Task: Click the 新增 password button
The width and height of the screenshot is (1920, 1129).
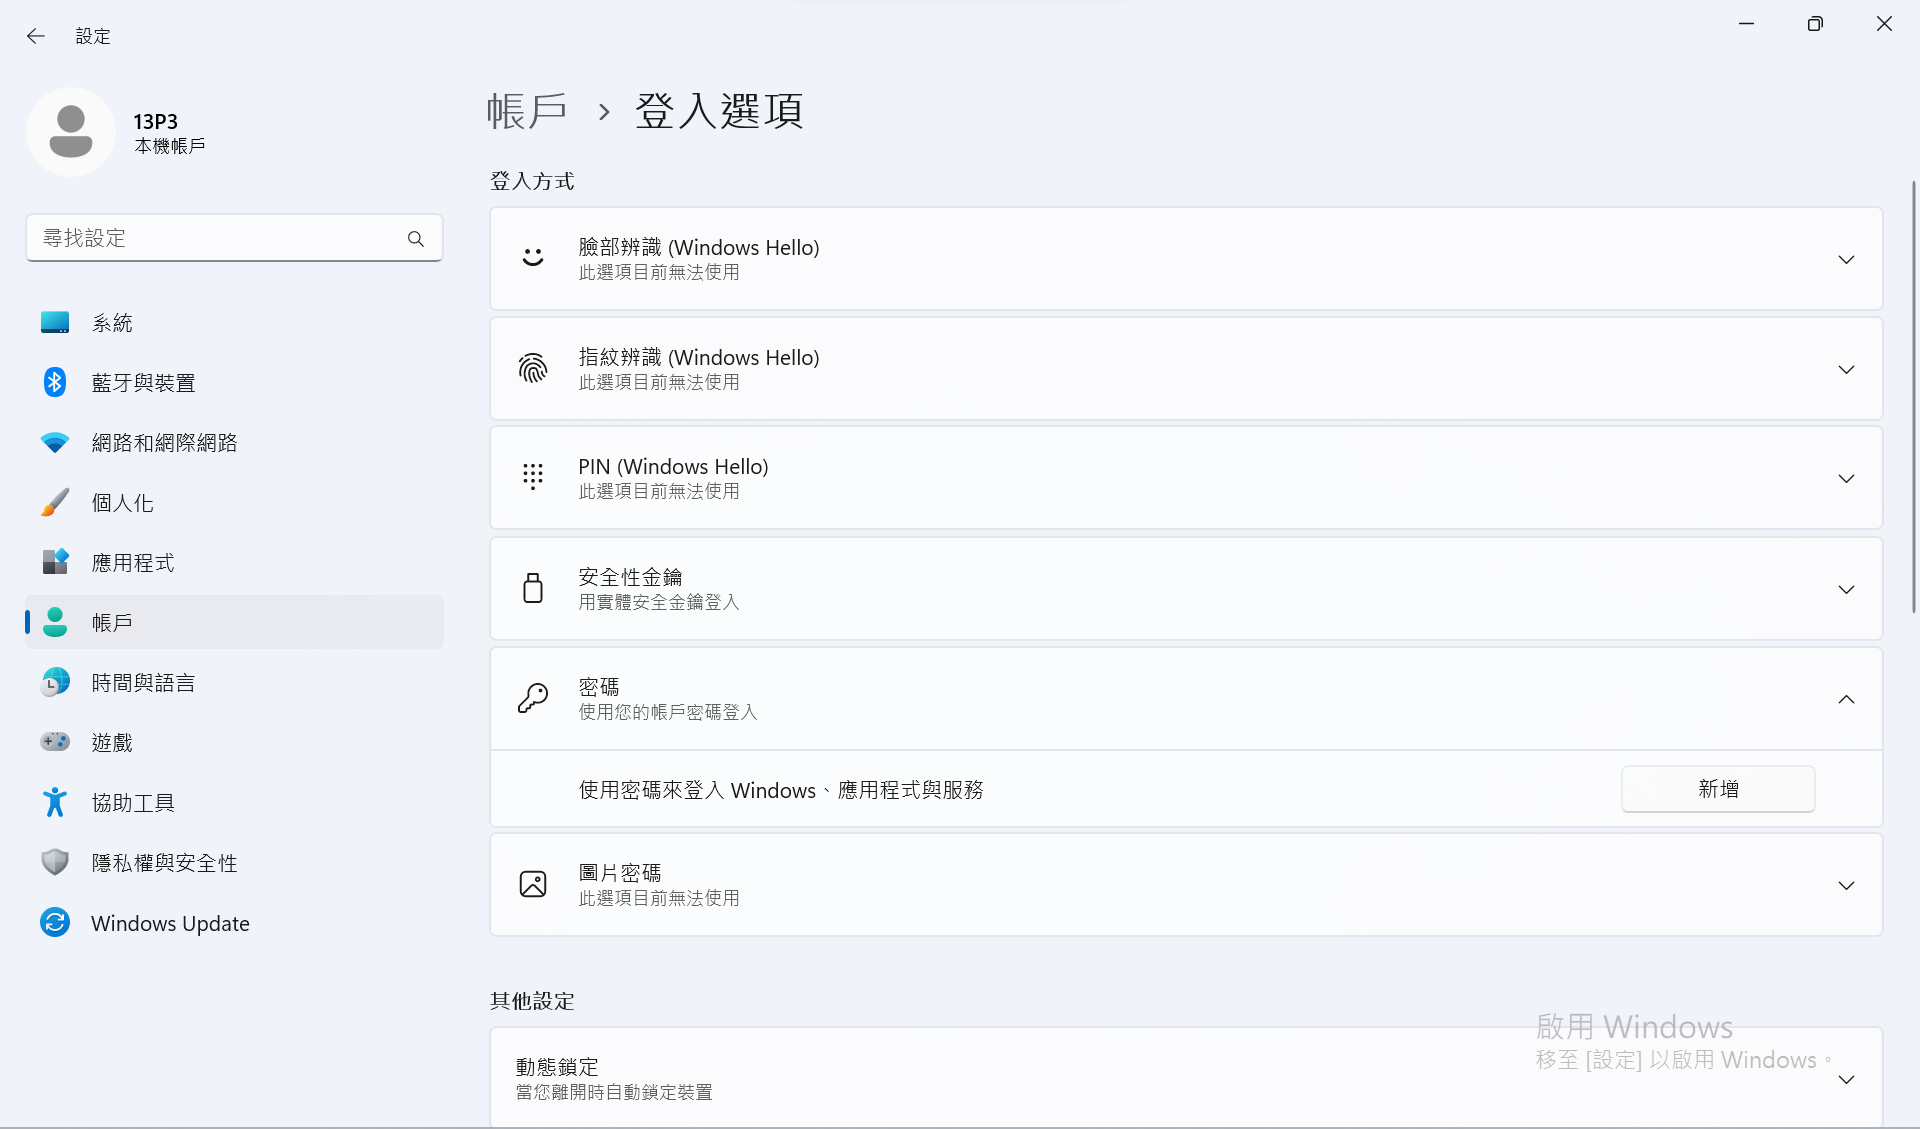Action: point(1717,789)
